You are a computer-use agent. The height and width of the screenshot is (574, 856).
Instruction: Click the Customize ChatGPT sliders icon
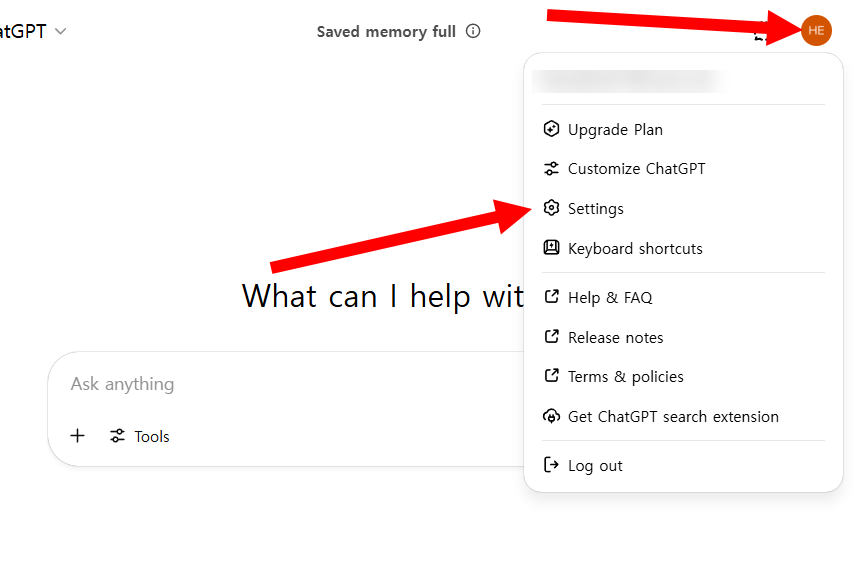point(551,169)
